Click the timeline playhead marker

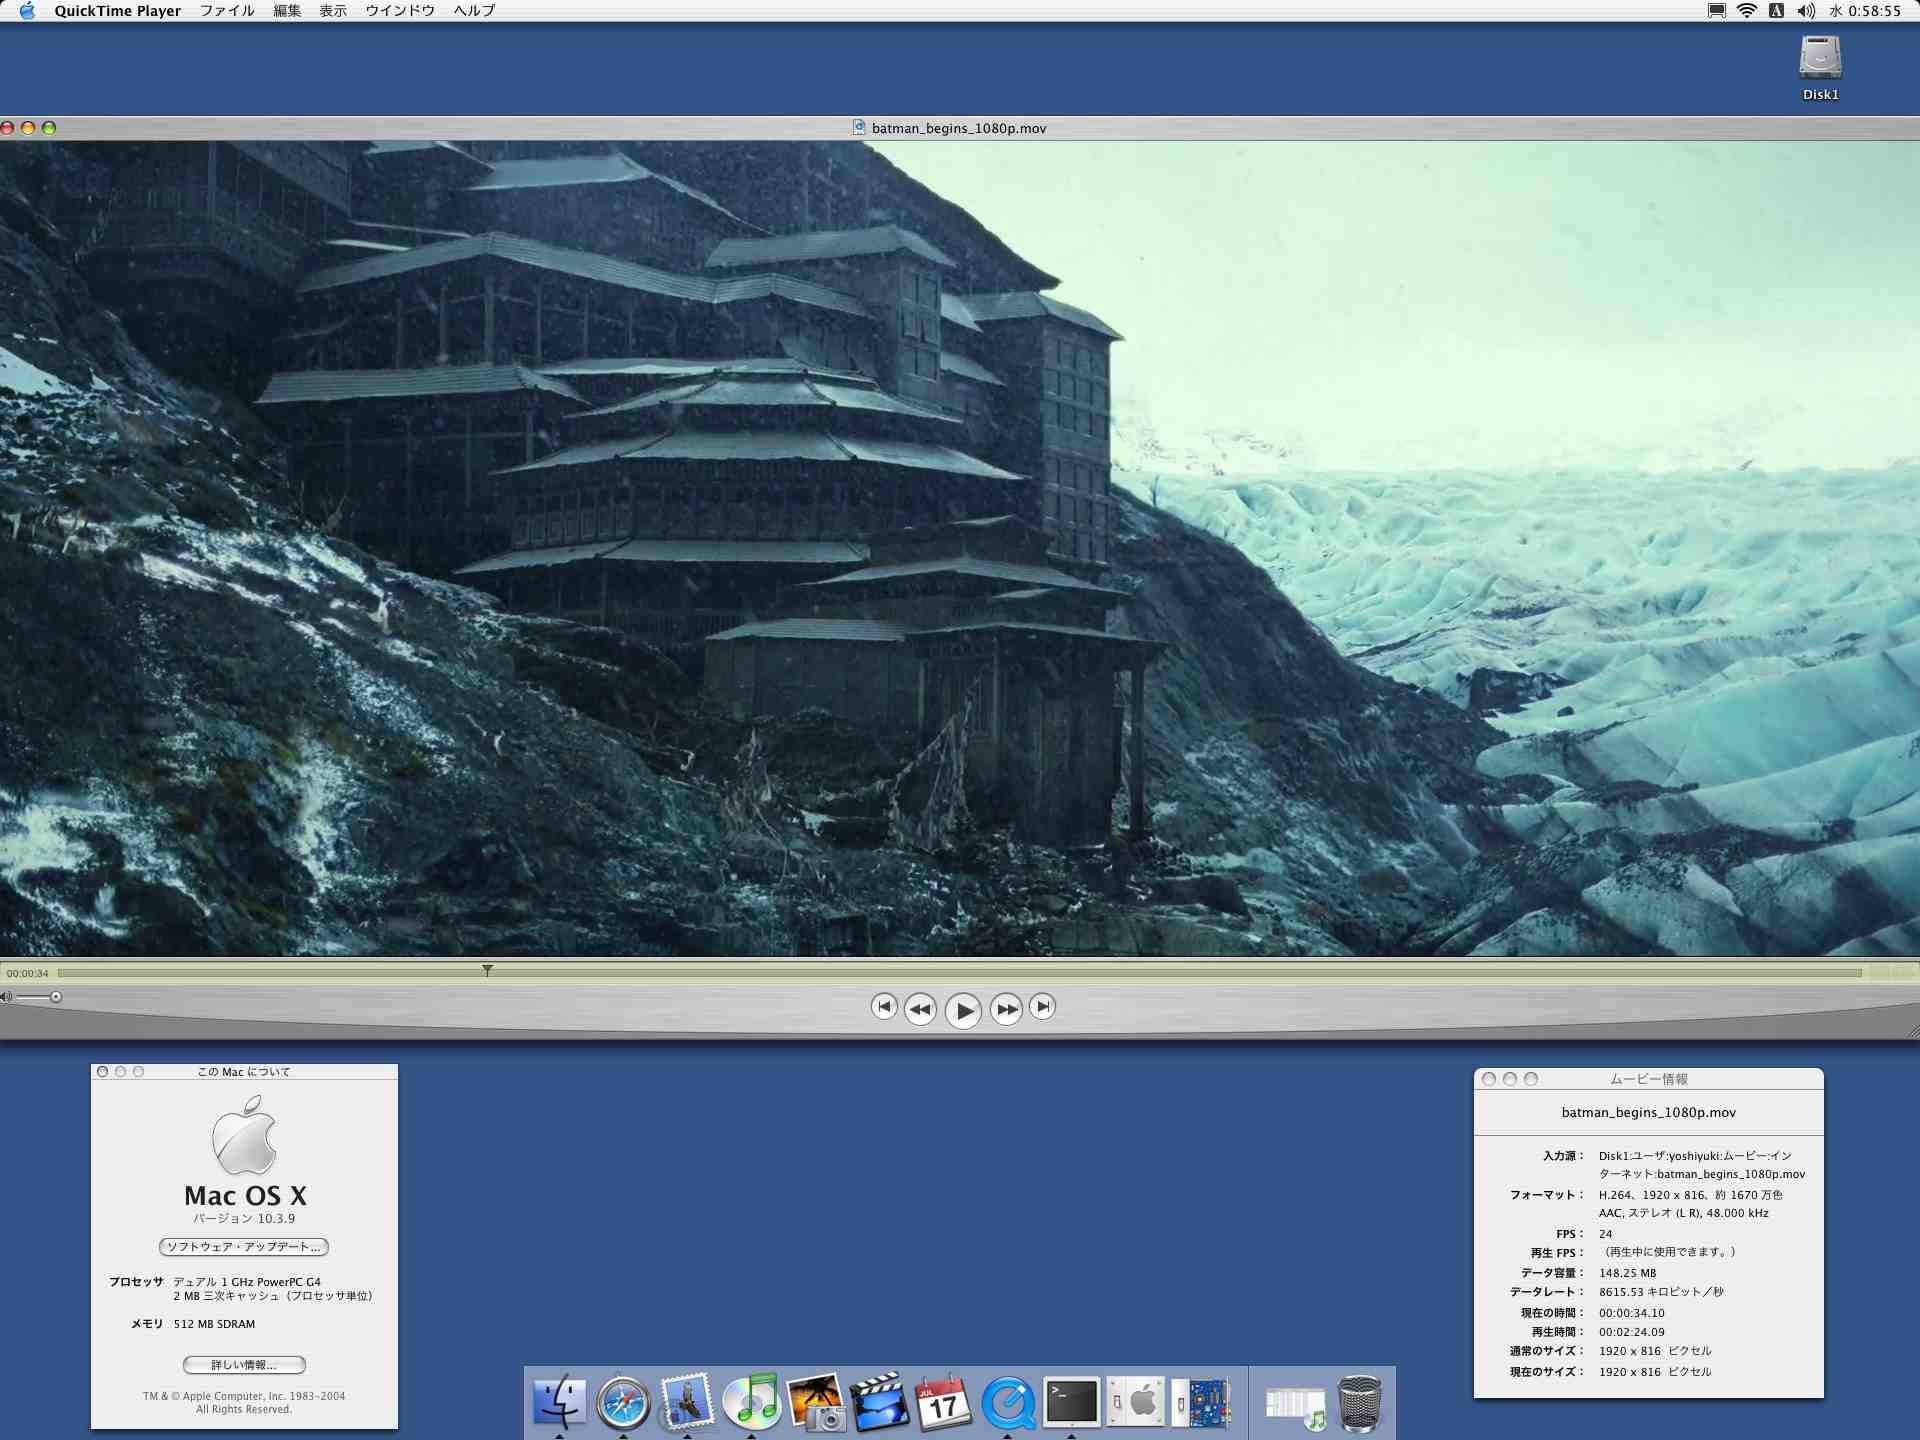click(x=487, y=970)
